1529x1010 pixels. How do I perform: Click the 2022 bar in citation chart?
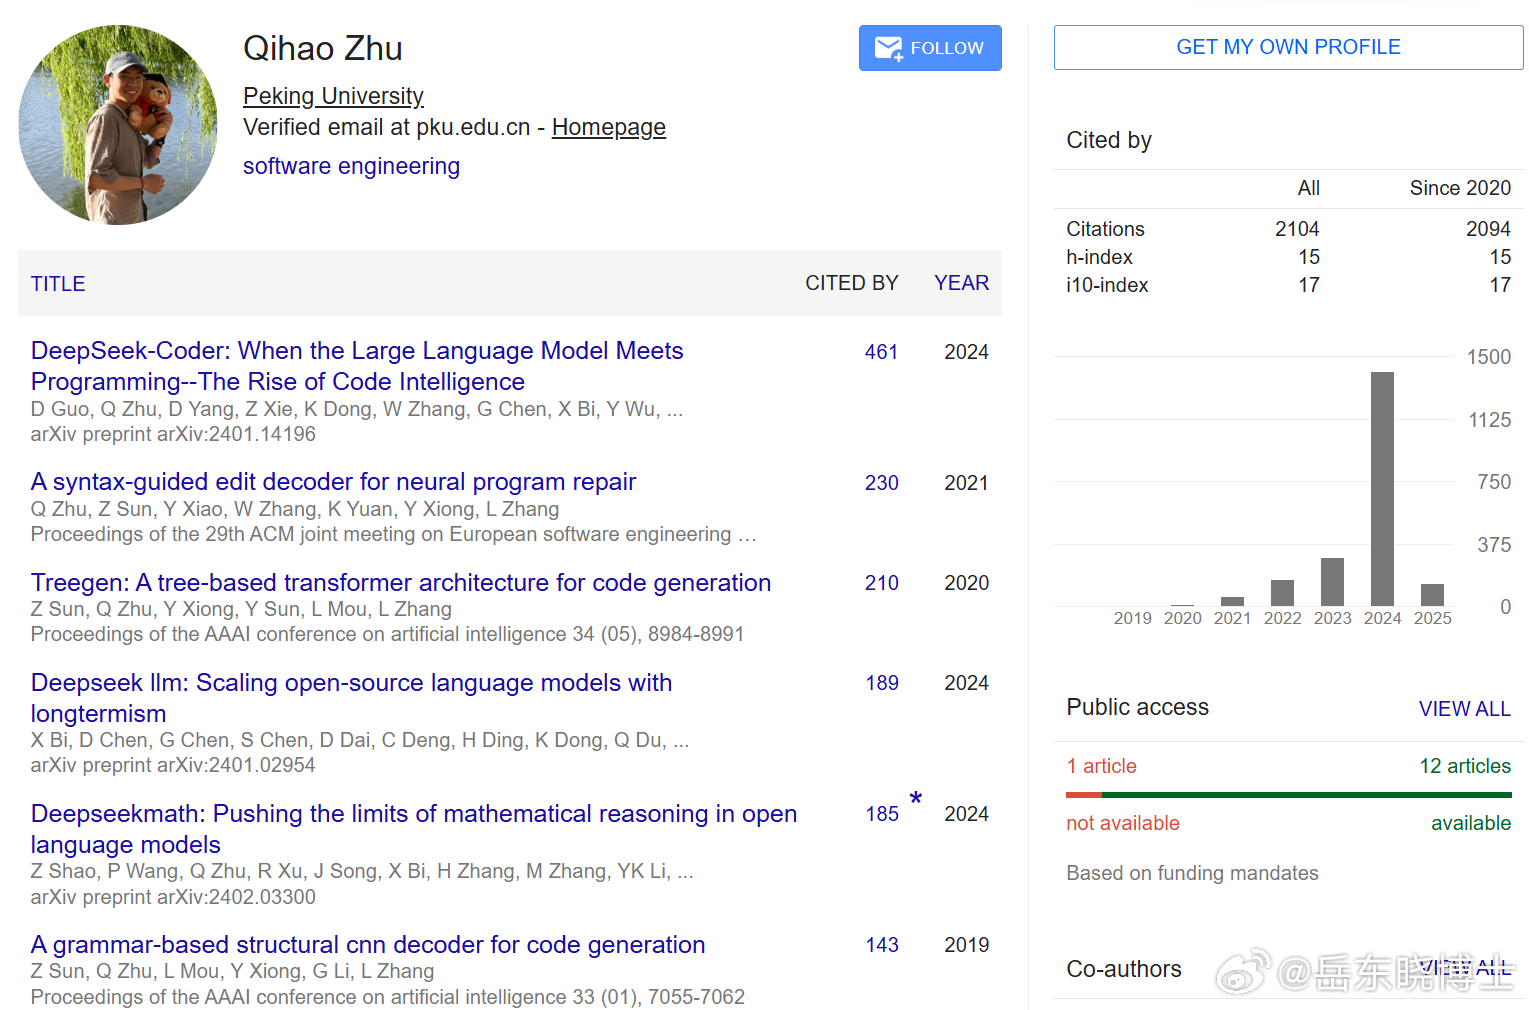[1282, 593]
